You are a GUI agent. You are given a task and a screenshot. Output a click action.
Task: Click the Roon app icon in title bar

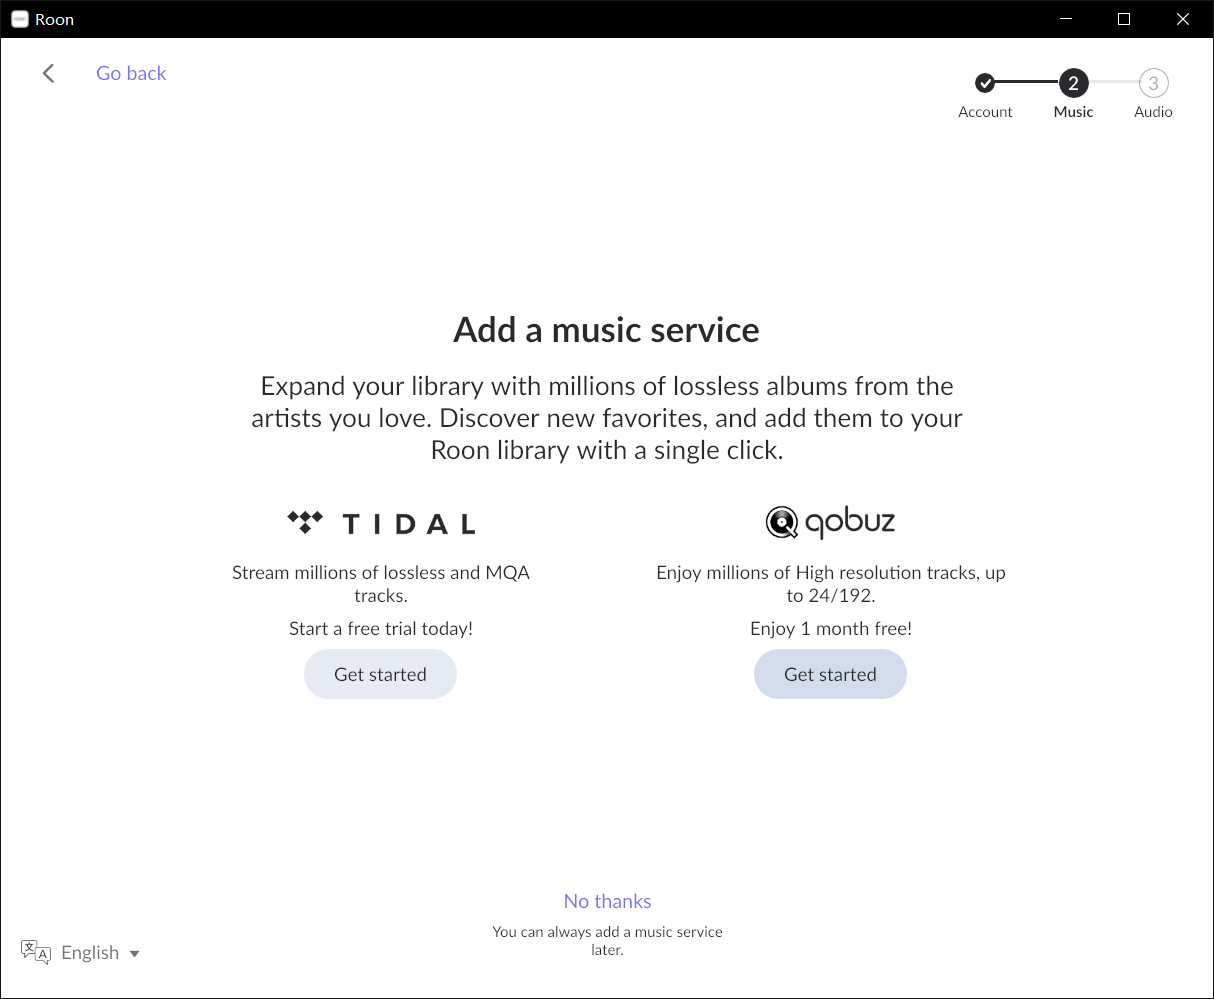(19, 19)
